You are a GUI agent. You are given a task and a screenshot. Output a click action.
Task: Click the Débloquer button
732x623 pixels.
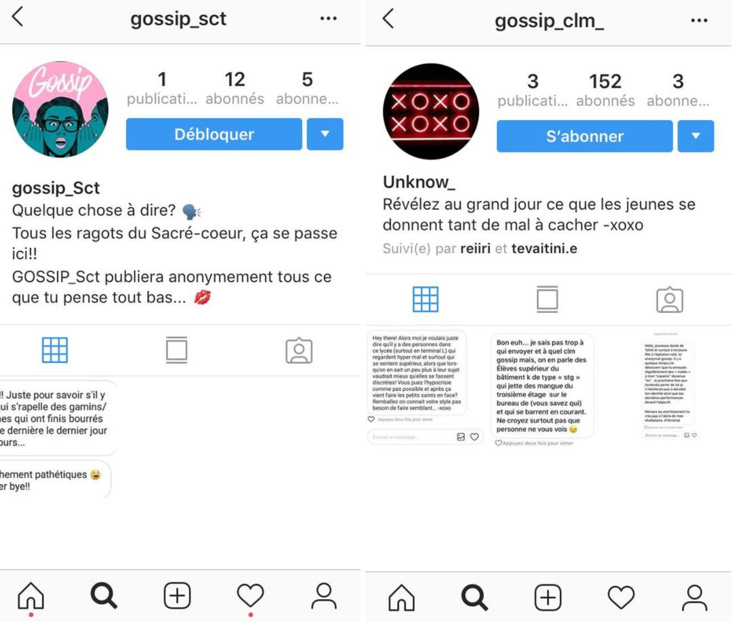point(214,134)
